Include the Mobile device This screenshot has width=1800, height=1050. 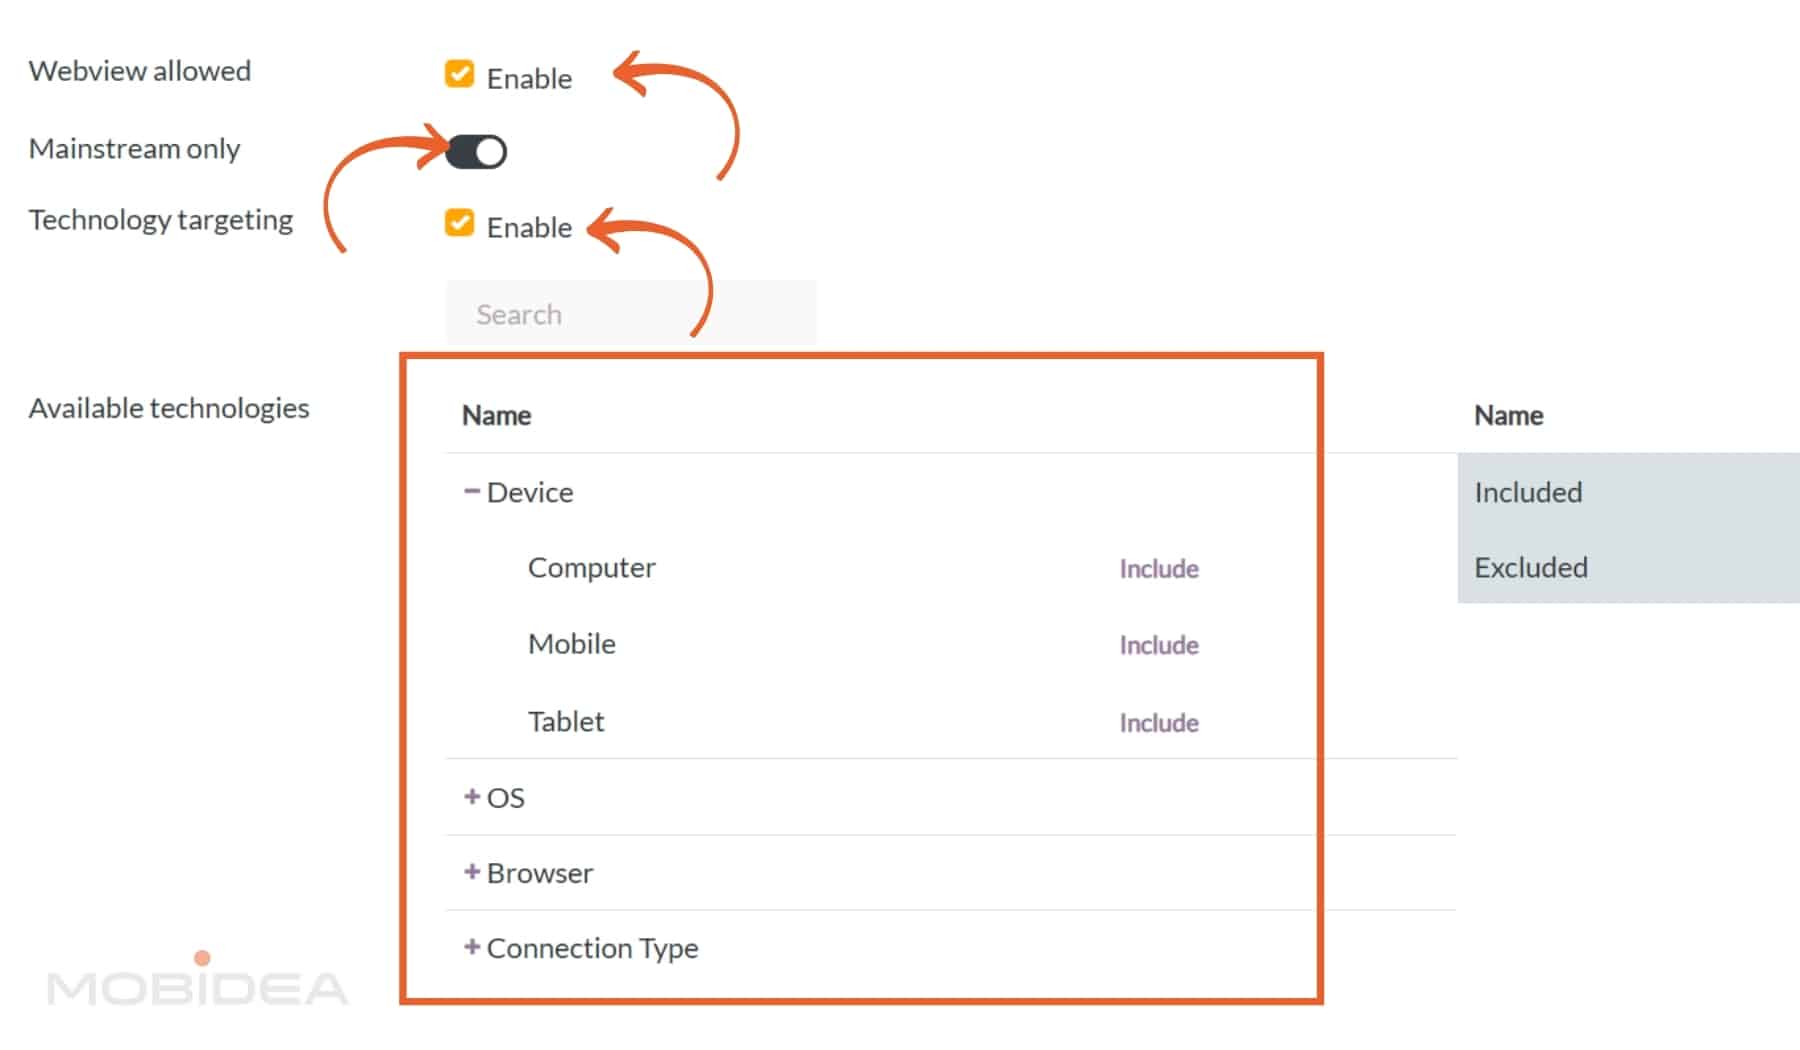(1158, 645)
